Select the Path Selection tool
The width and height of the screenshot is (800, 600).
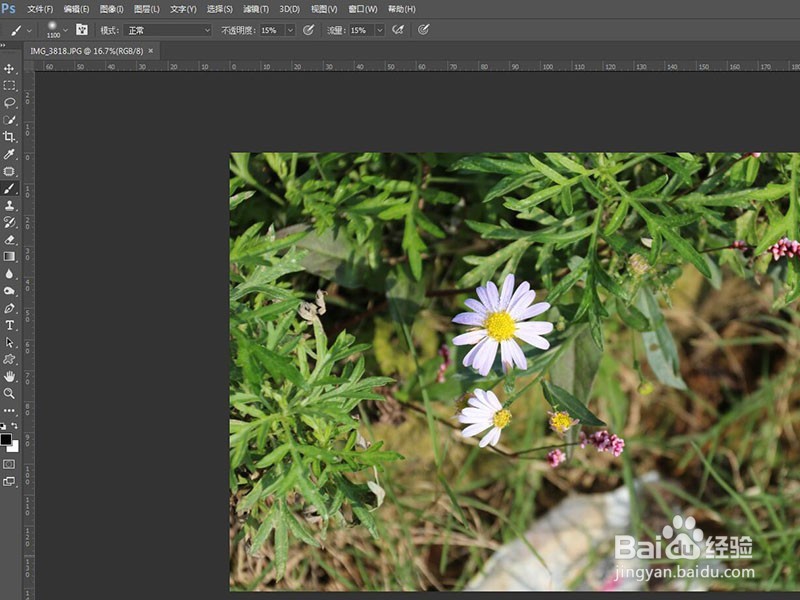coord(9,342)
